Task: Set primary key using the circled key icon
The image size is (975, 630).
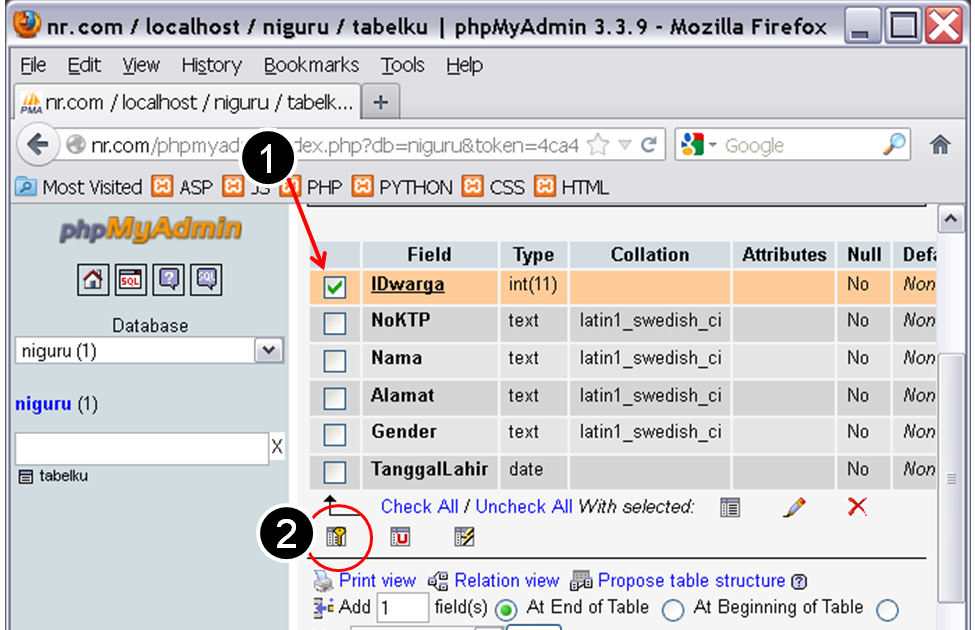Action: pos(337,537)
